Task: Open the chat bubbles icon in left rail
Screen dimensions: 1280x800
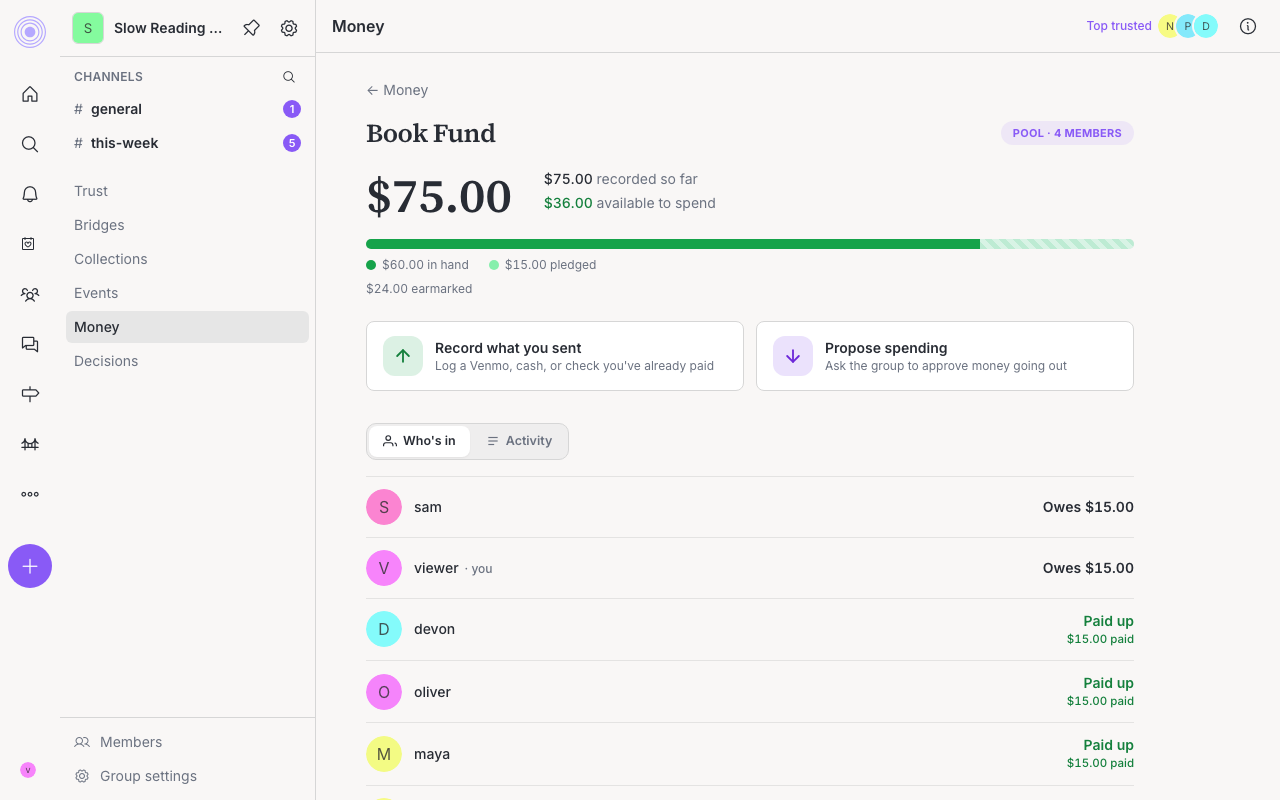Action: point(30,344)
